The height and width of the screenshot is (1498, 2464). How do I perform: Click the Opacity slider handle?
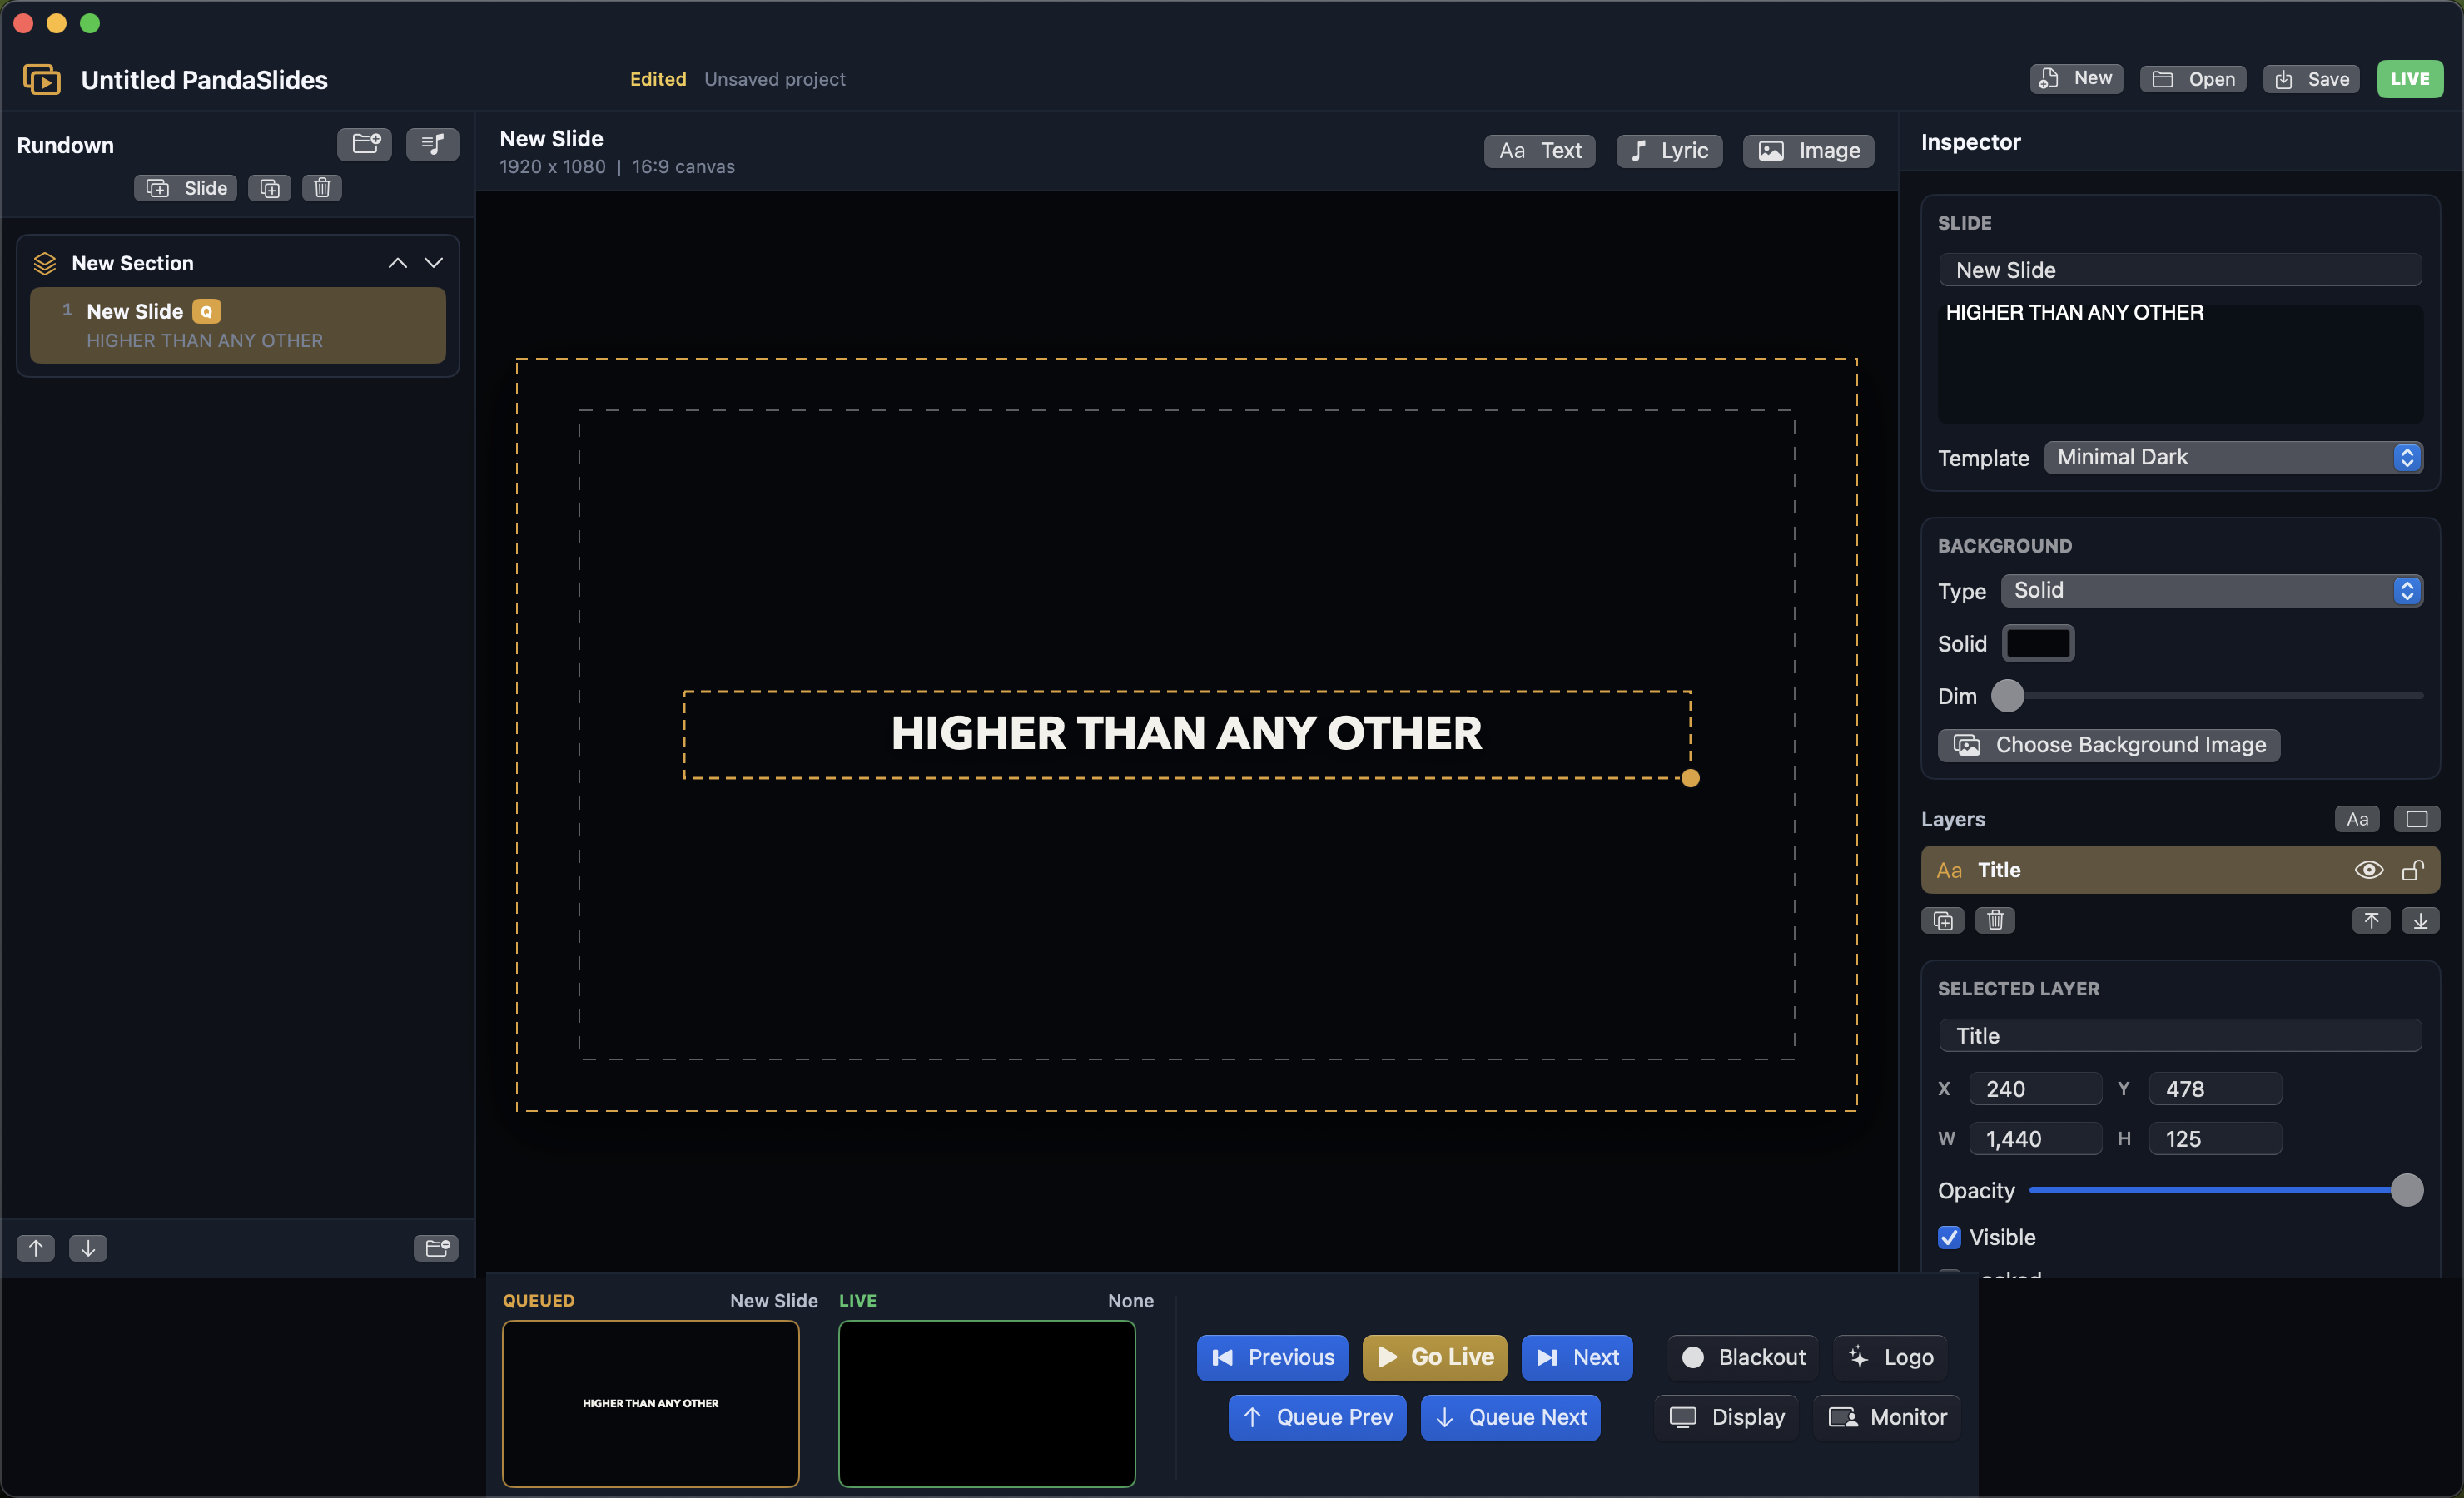[x=2407, y=1190]
